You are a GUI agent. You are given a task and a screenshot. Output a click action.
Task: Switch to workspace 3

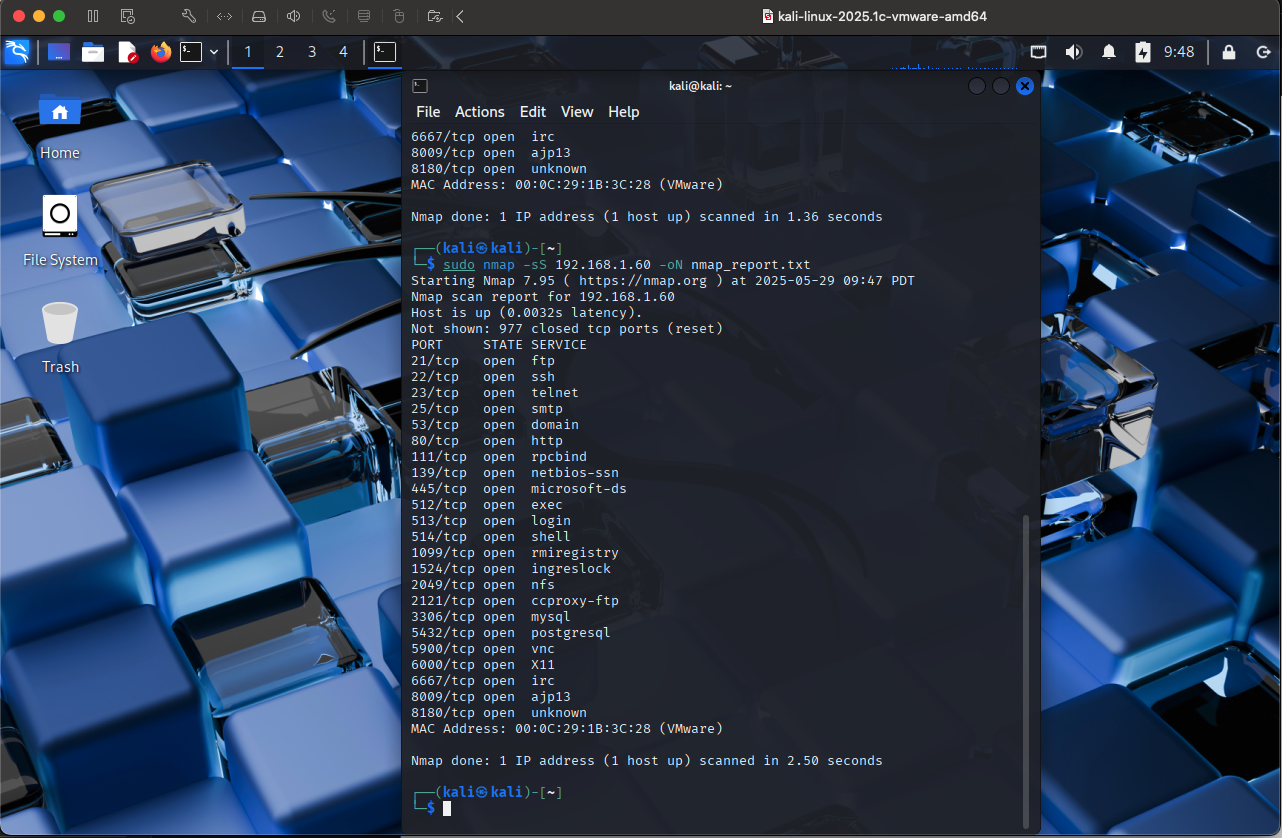pyautogui.click(x=312, y=52)
